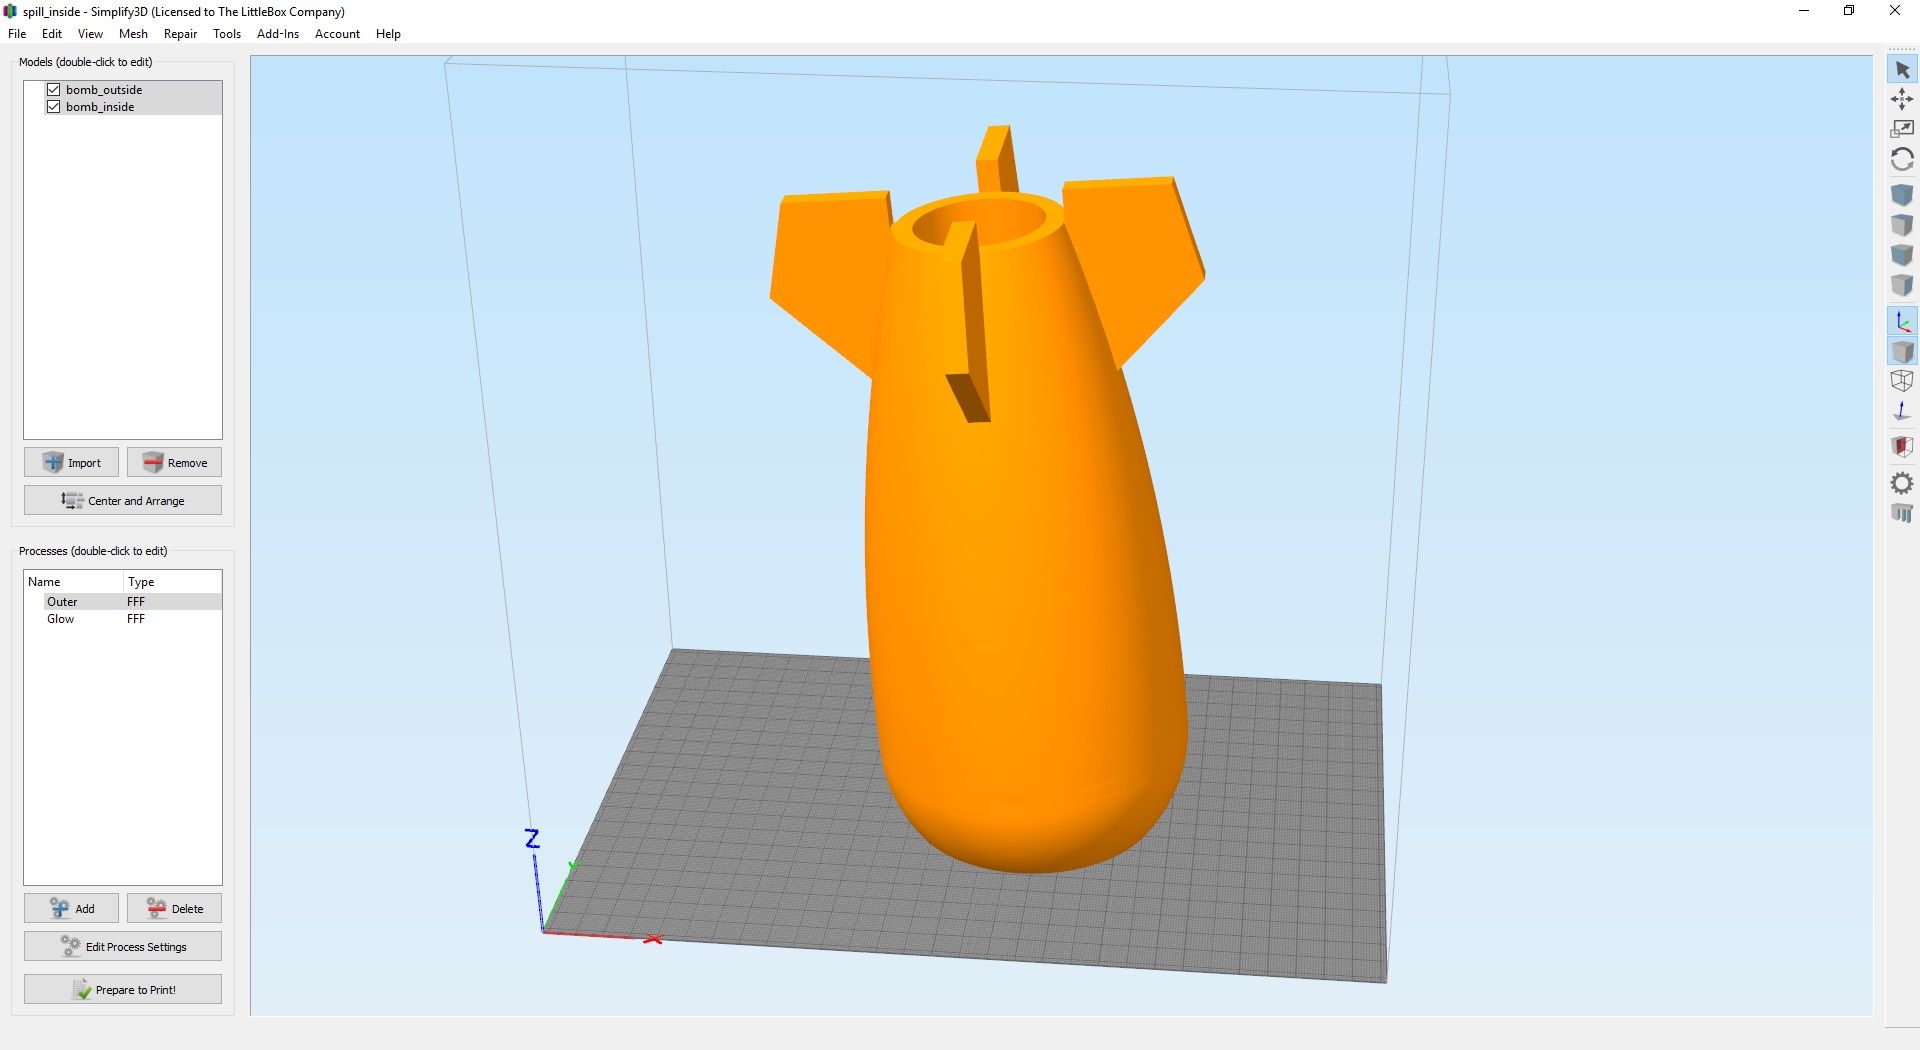1920x1050 pixels.
Task: Select the translate (move) model tool
Action: 1902,99
